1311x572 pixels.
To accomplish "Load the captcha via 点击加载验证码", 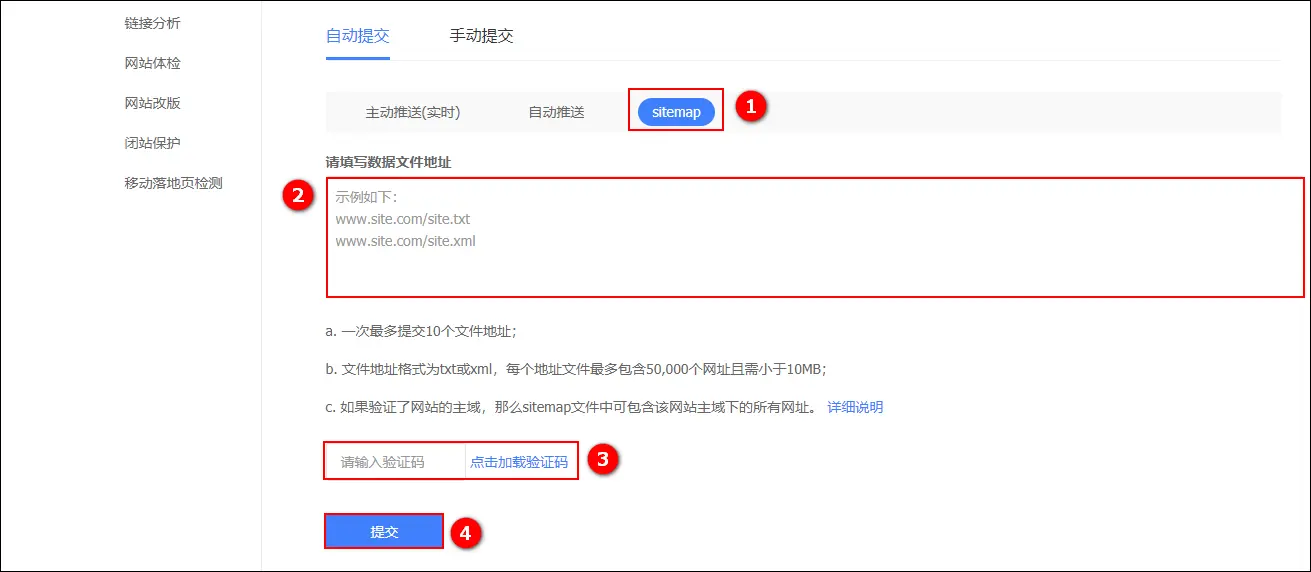I will pyautogui.click(x=519, y=462).
